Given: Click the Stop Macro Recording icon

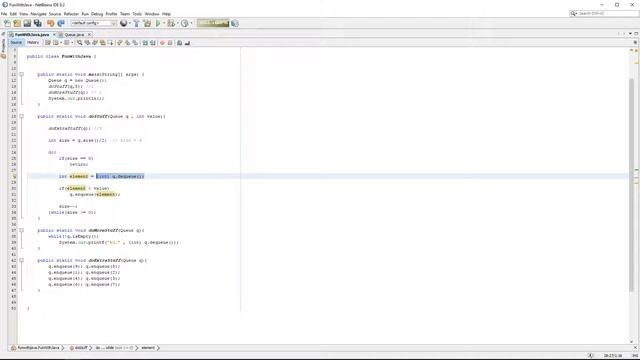Looking at the screenshot, I should 170,42.
